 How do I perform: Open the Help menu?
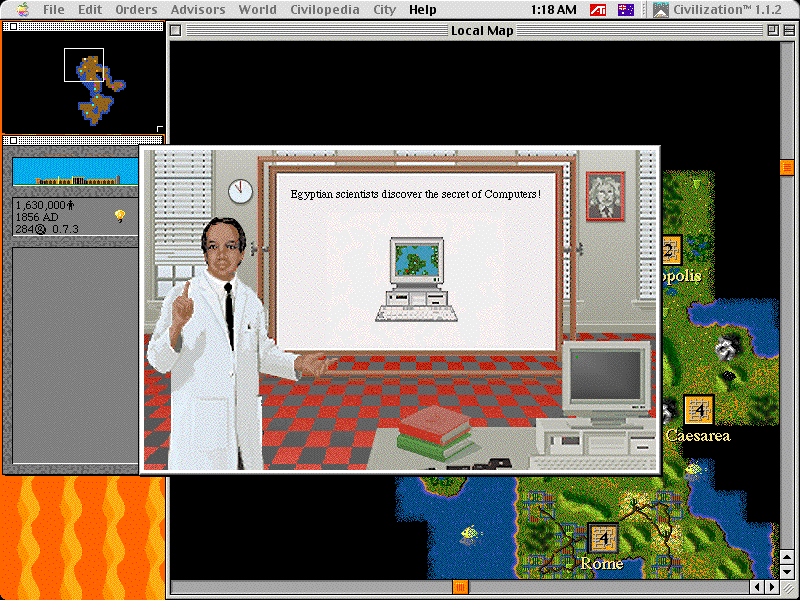(422, 9)
